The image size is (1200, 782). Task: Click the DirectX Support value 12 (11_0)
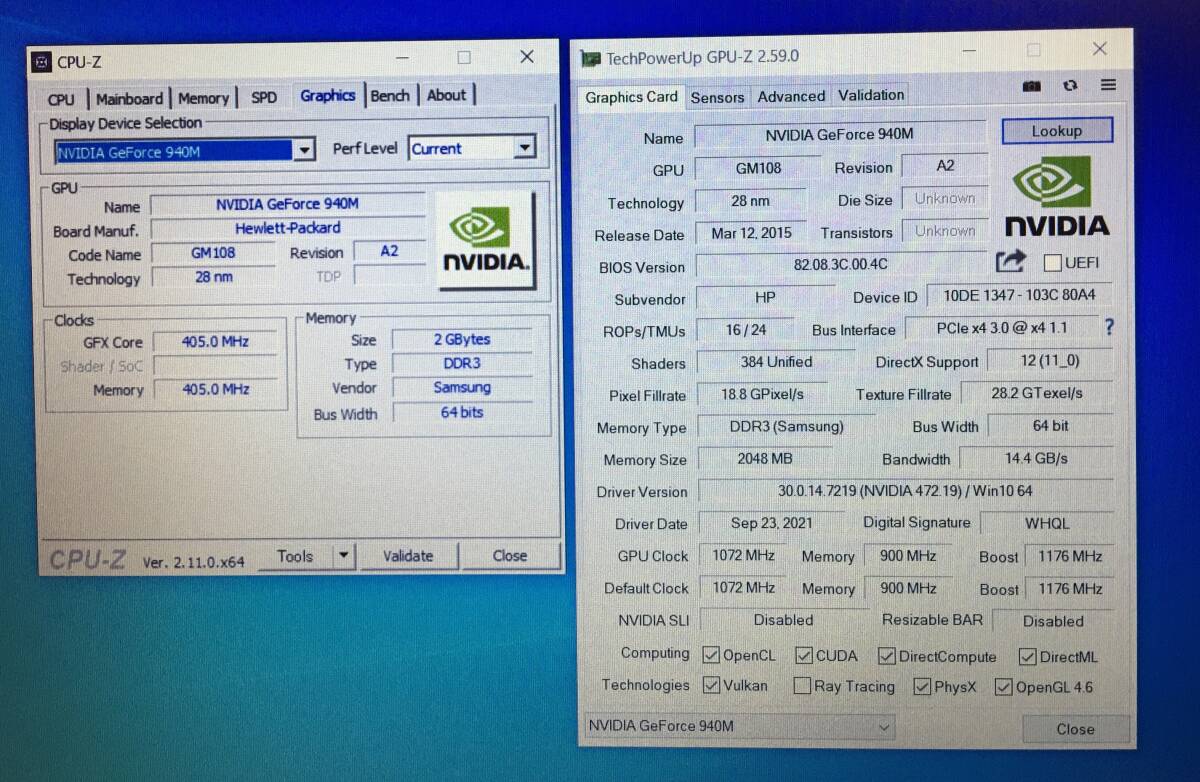pos(1049,361)
